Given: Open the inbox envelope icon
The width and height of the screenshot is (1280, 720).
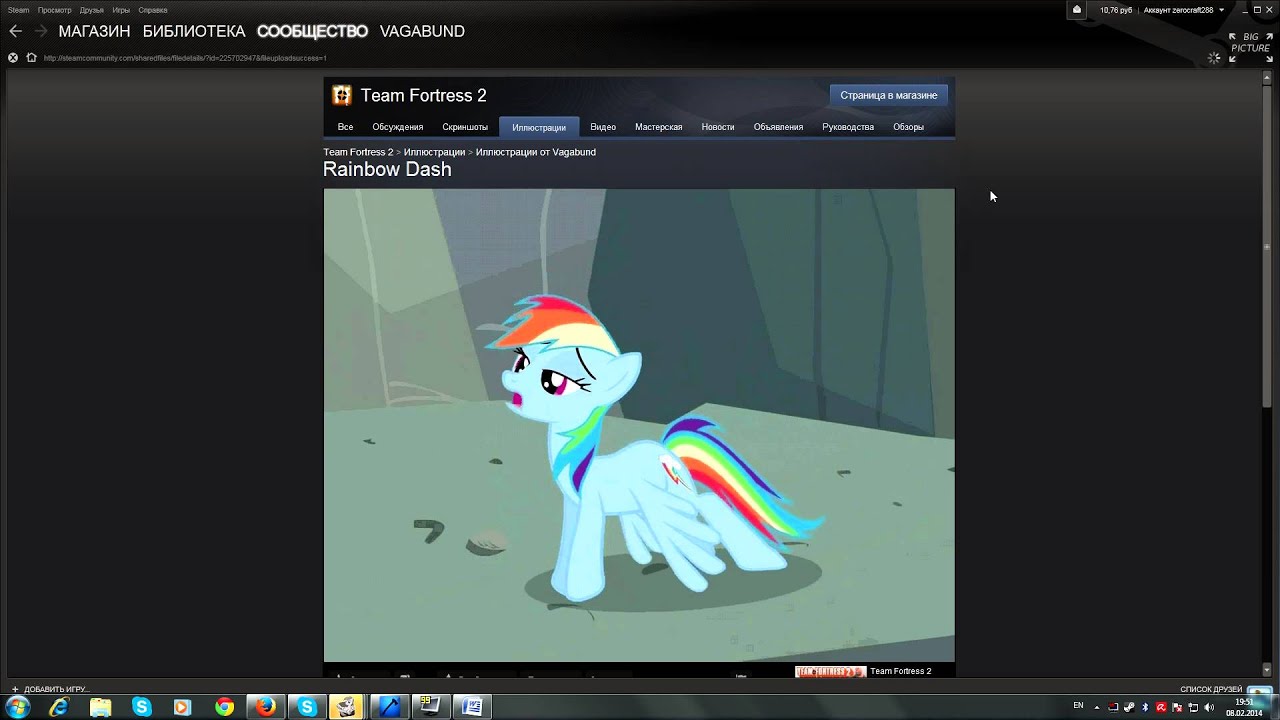Looking at the screenshot, I should pyautogui.click(x=1077, y=10).
